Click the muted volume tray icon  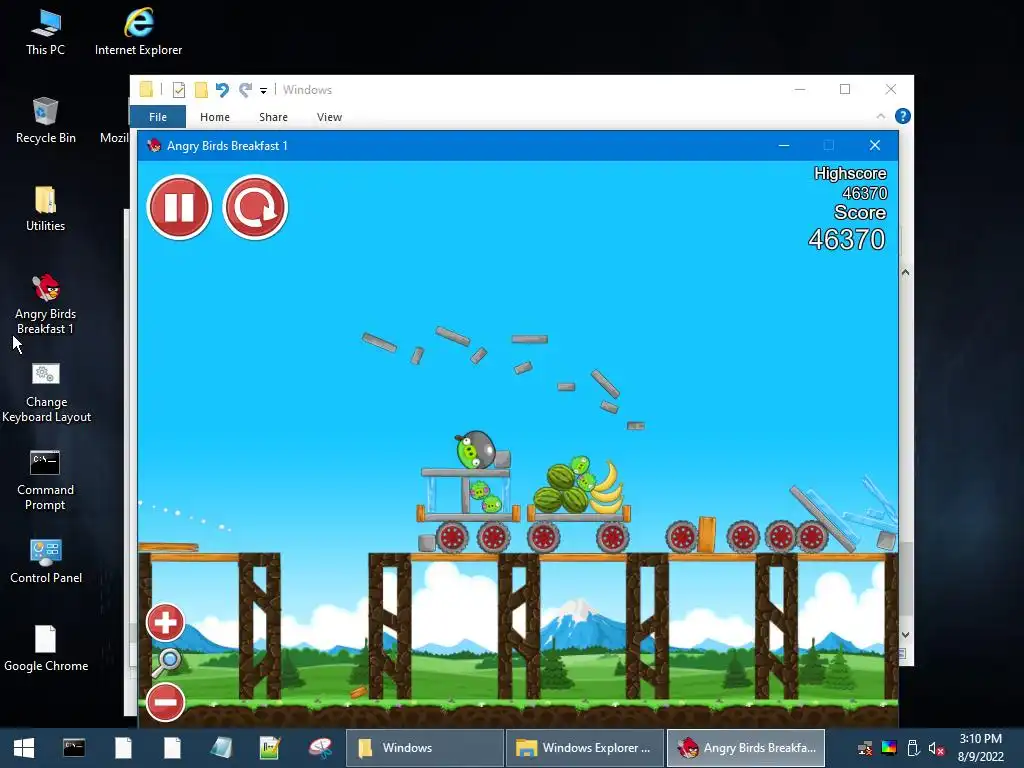(936, 748)
